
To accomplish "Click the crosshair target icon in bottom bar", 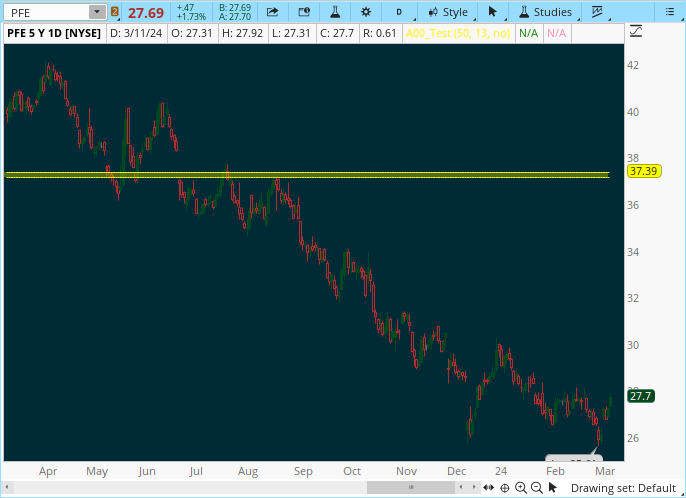I will 504,487.
